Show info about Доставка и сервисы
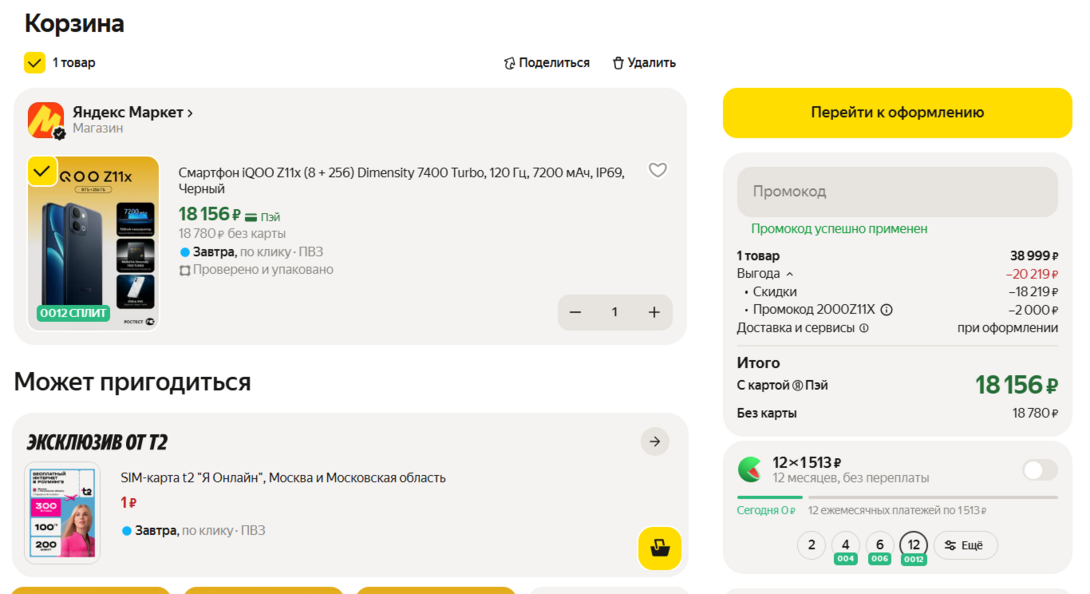This screenshot has height=594, width=1090. click(864, 328)
